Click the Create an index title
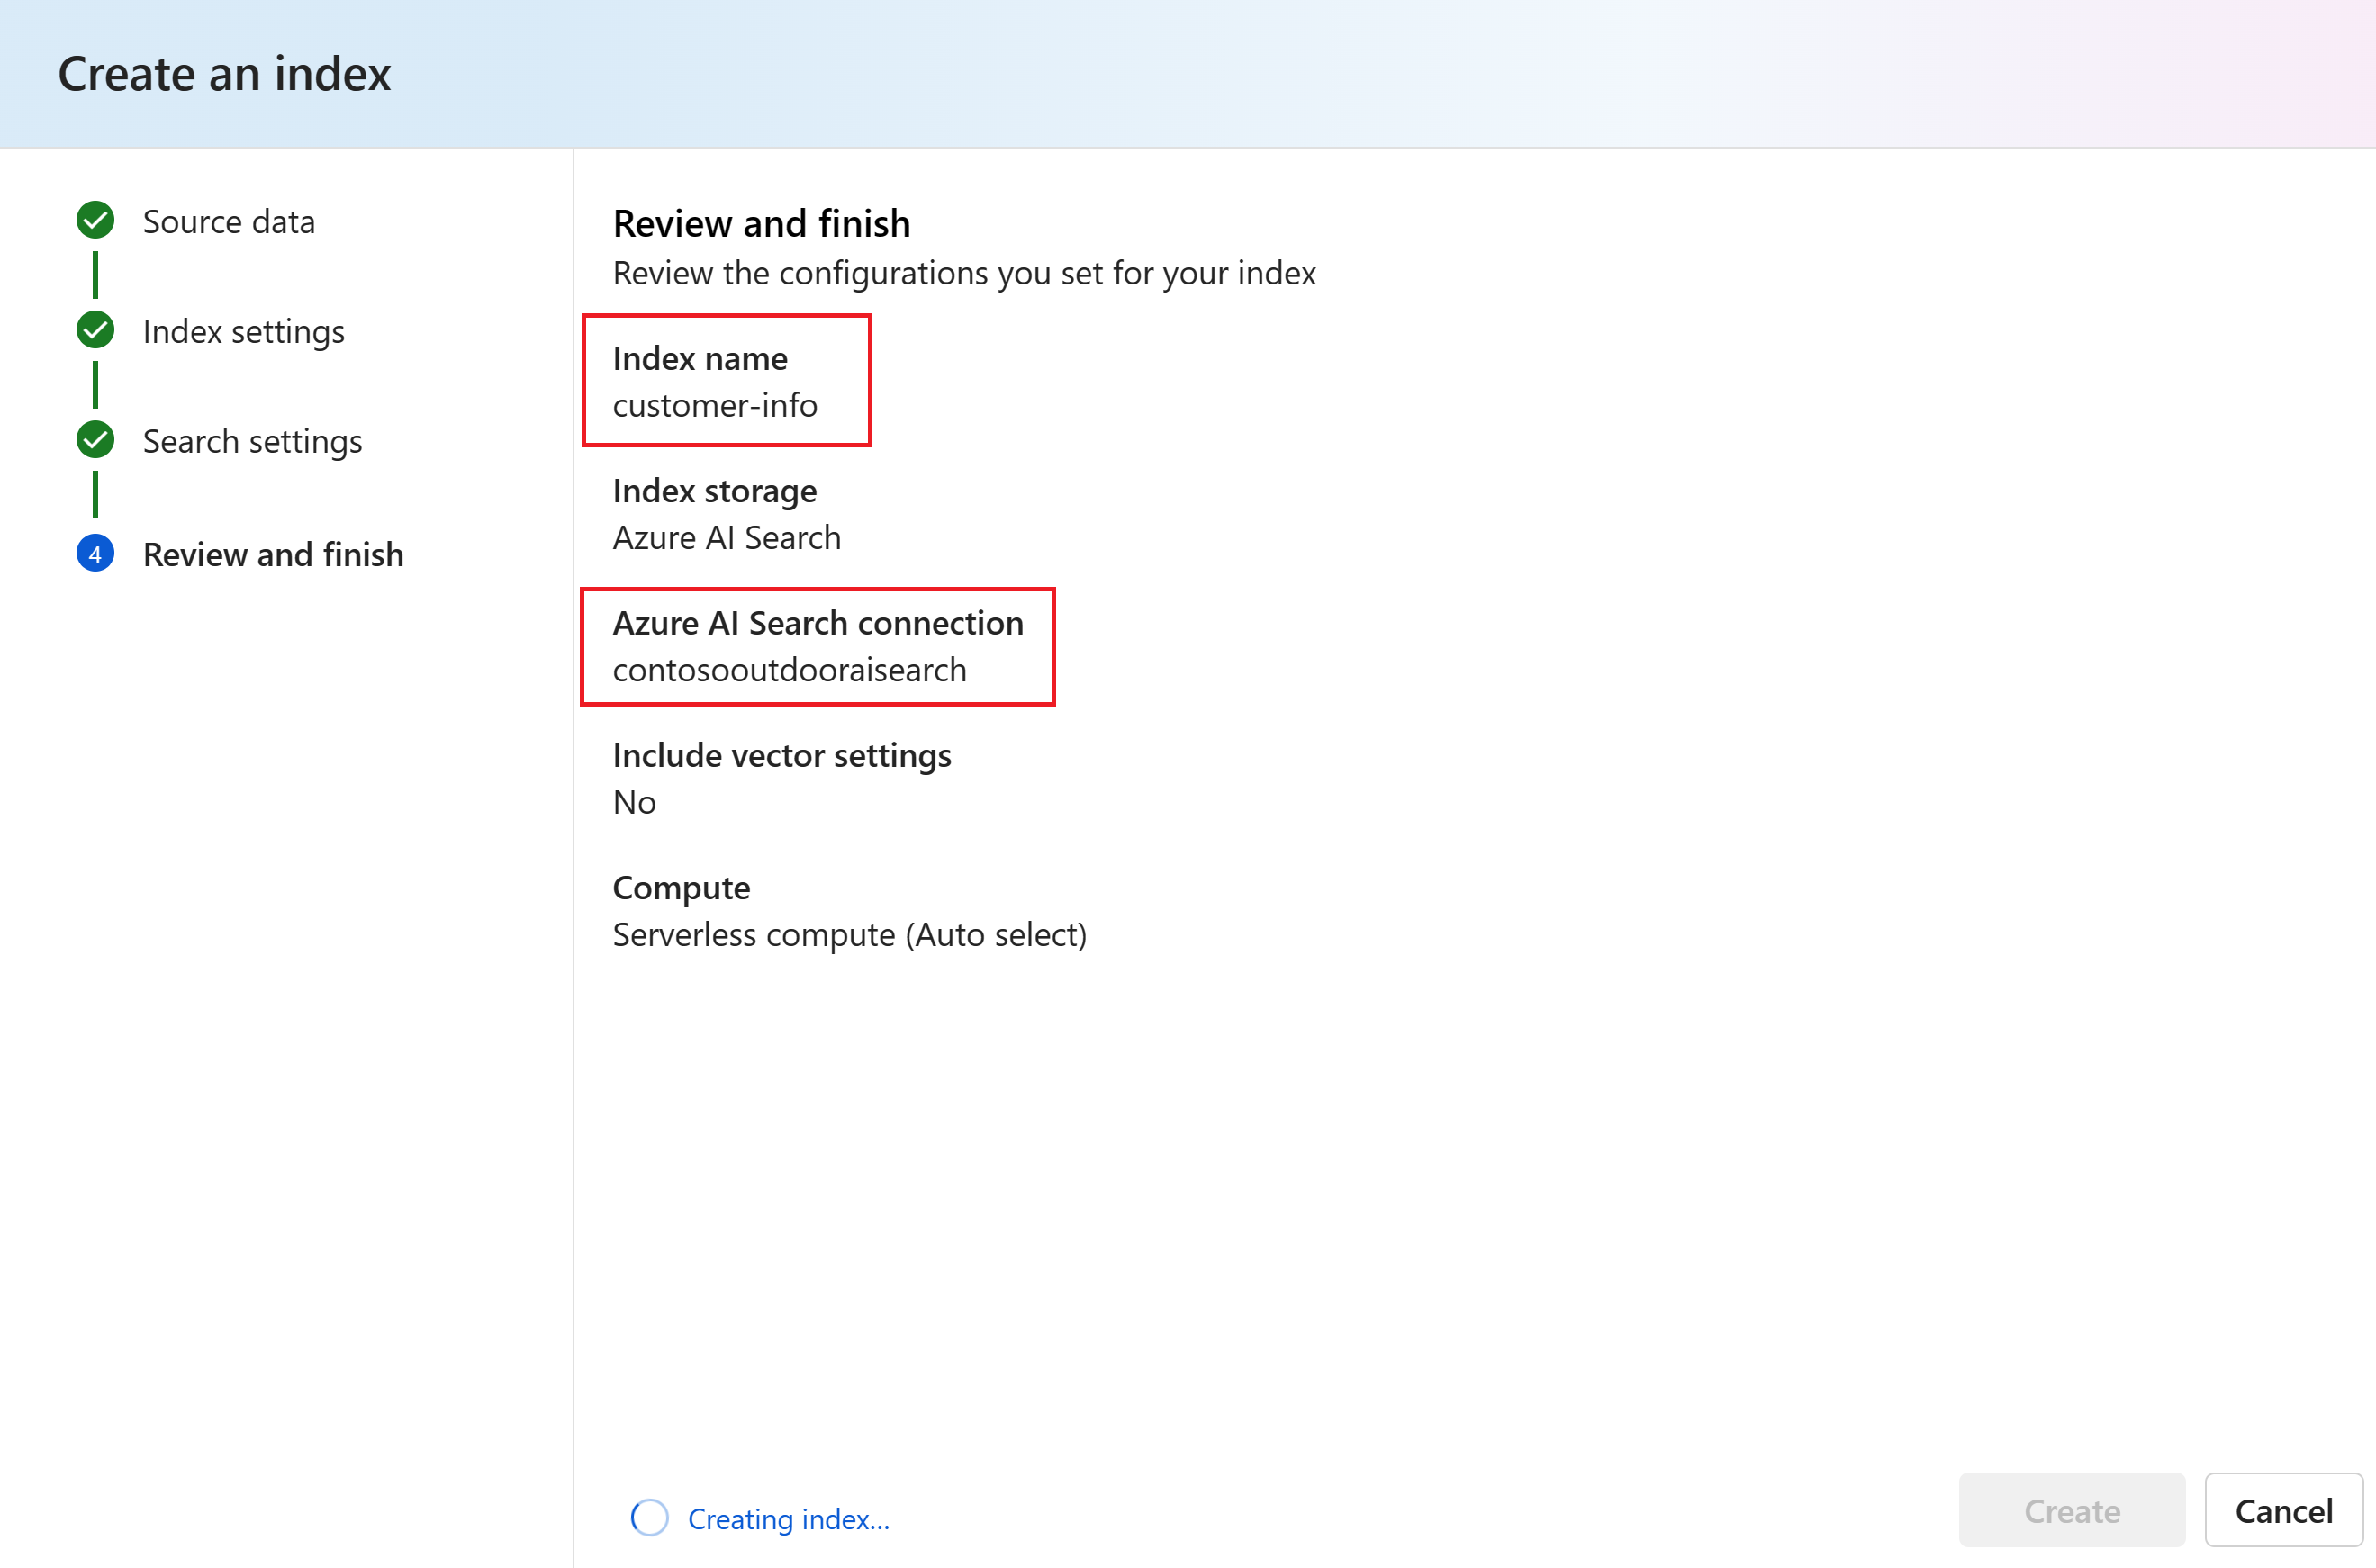 point(225,74)
